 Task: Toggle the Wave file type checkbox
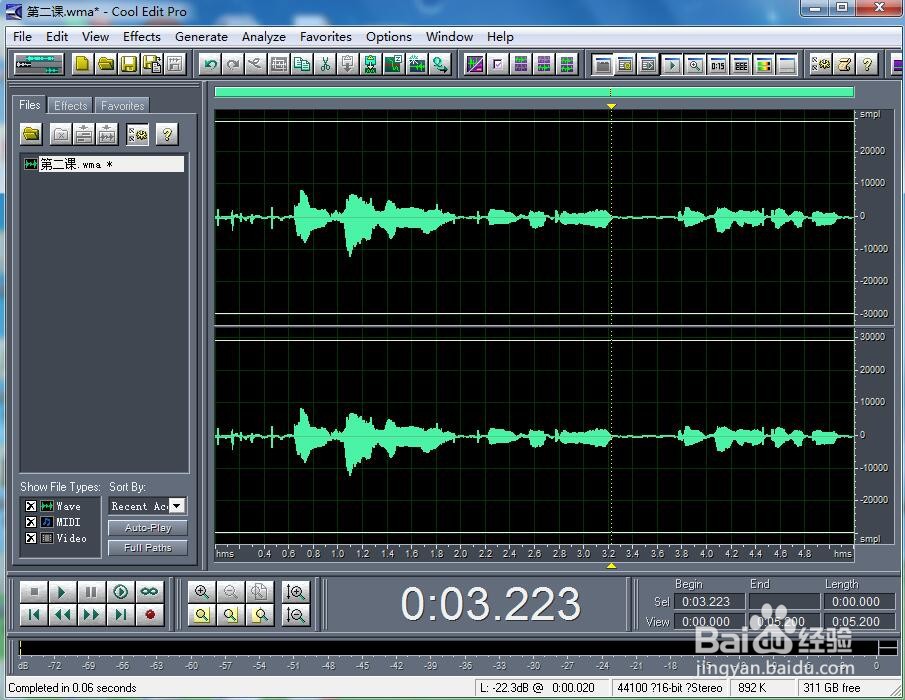(31, 506)
